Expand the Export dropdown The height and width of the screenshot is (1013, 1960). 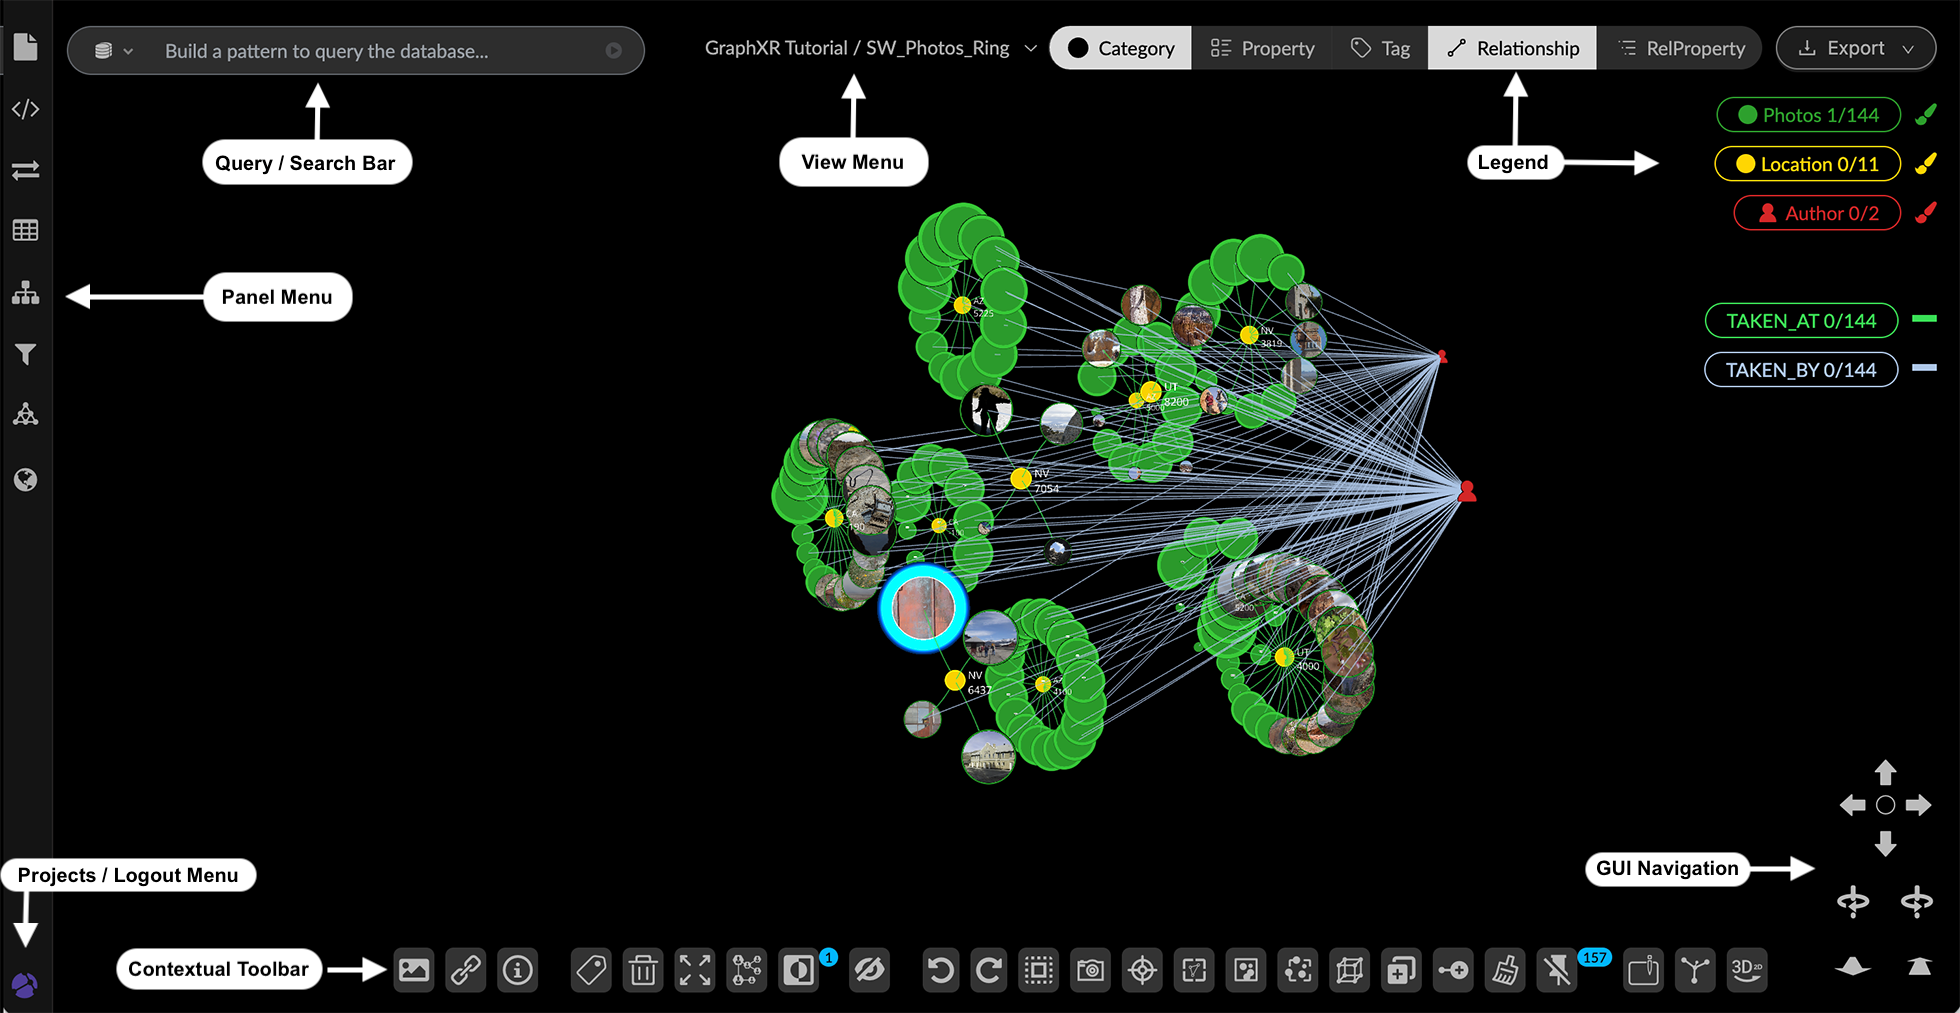tap(1855, 48)
